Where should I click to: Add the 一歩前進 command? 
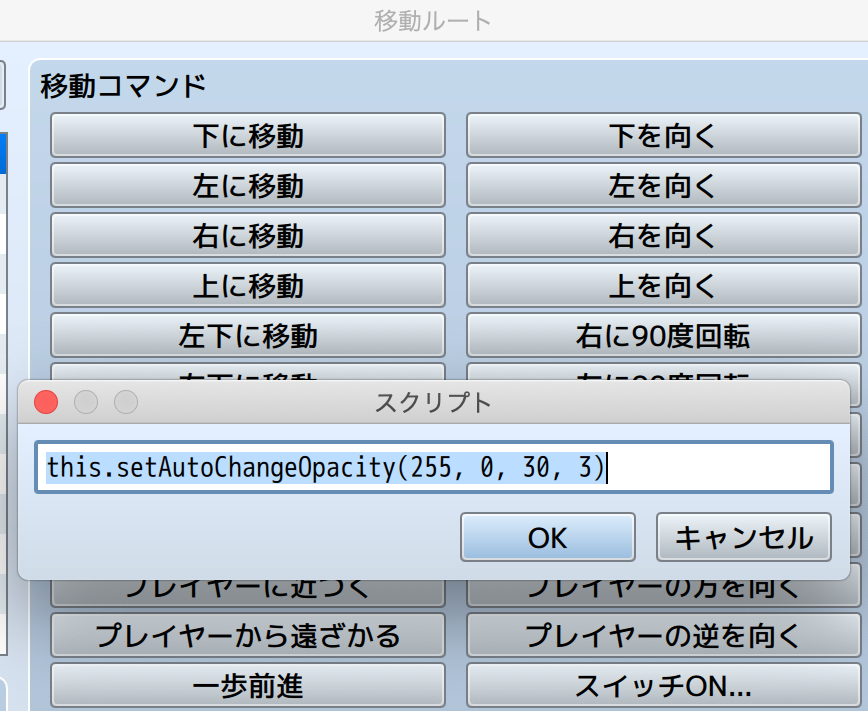[x=247, y=686]
